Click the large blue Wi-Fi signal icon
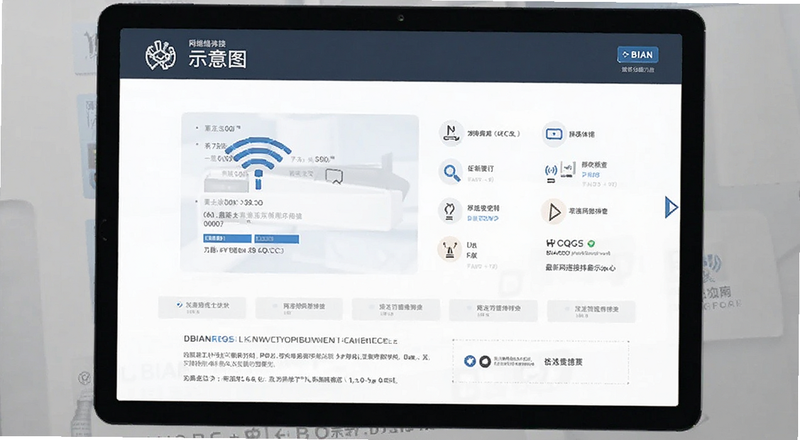The width and height of the screenshot is (800, 440). point(258,161)
